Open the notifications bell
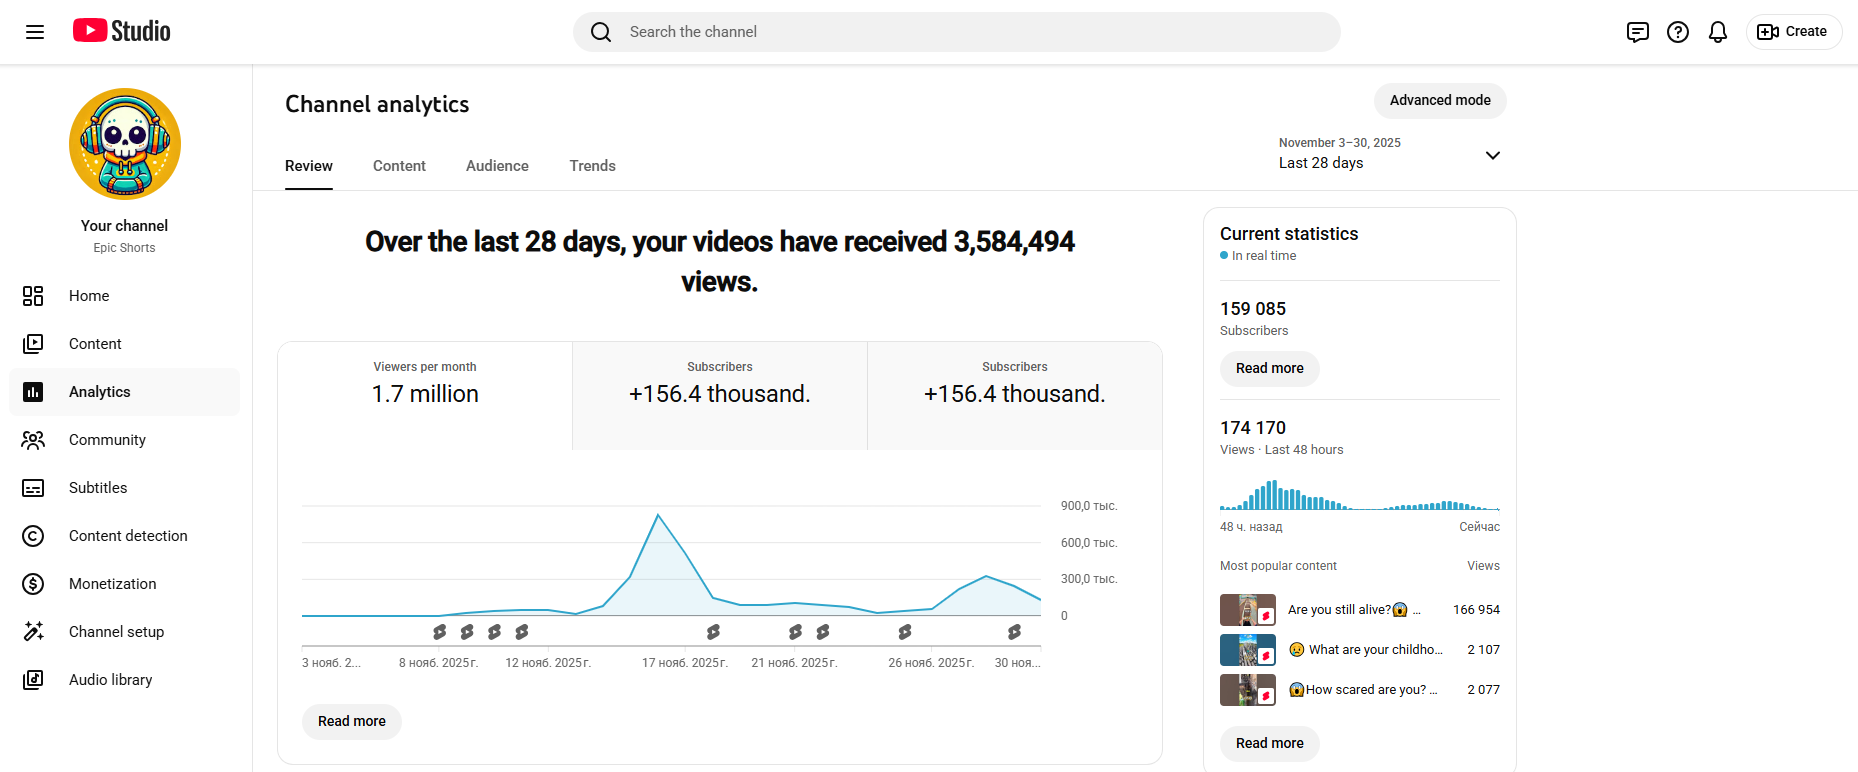Screen dimensions: 1858x772 1717,32
